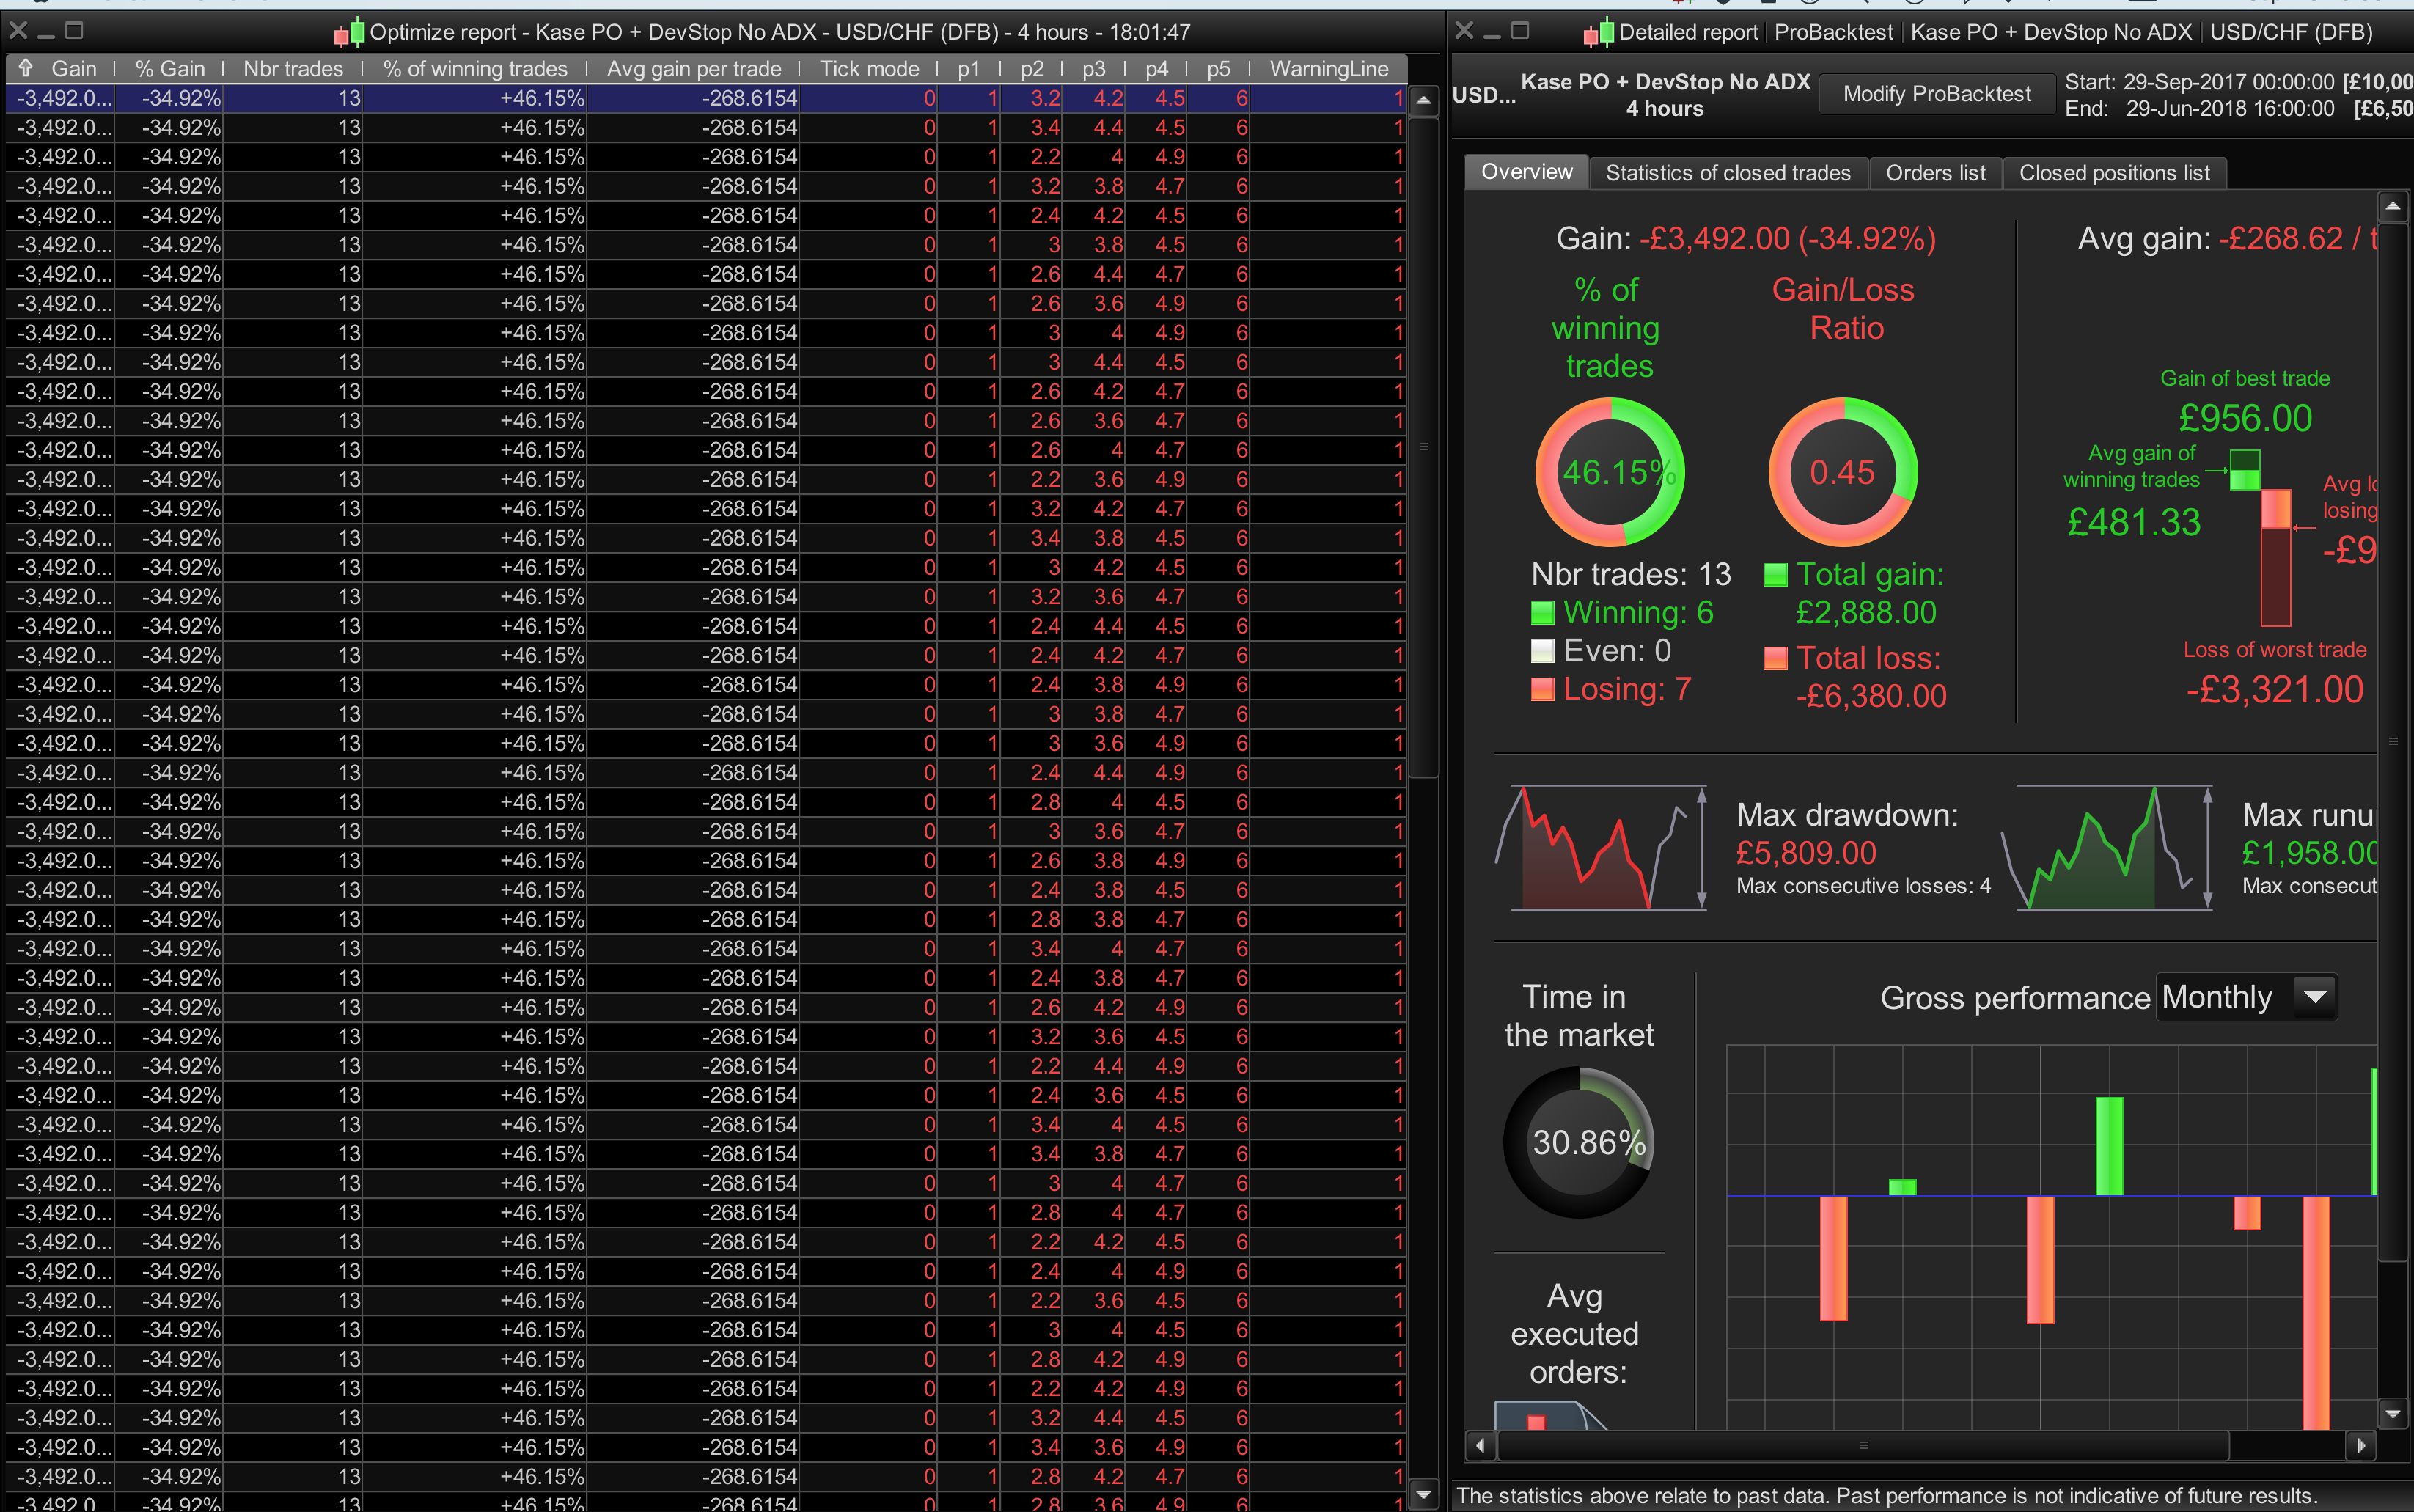Select the Overview tab
This screenshot has height=1512, width=2414.
coord(1525,172)
